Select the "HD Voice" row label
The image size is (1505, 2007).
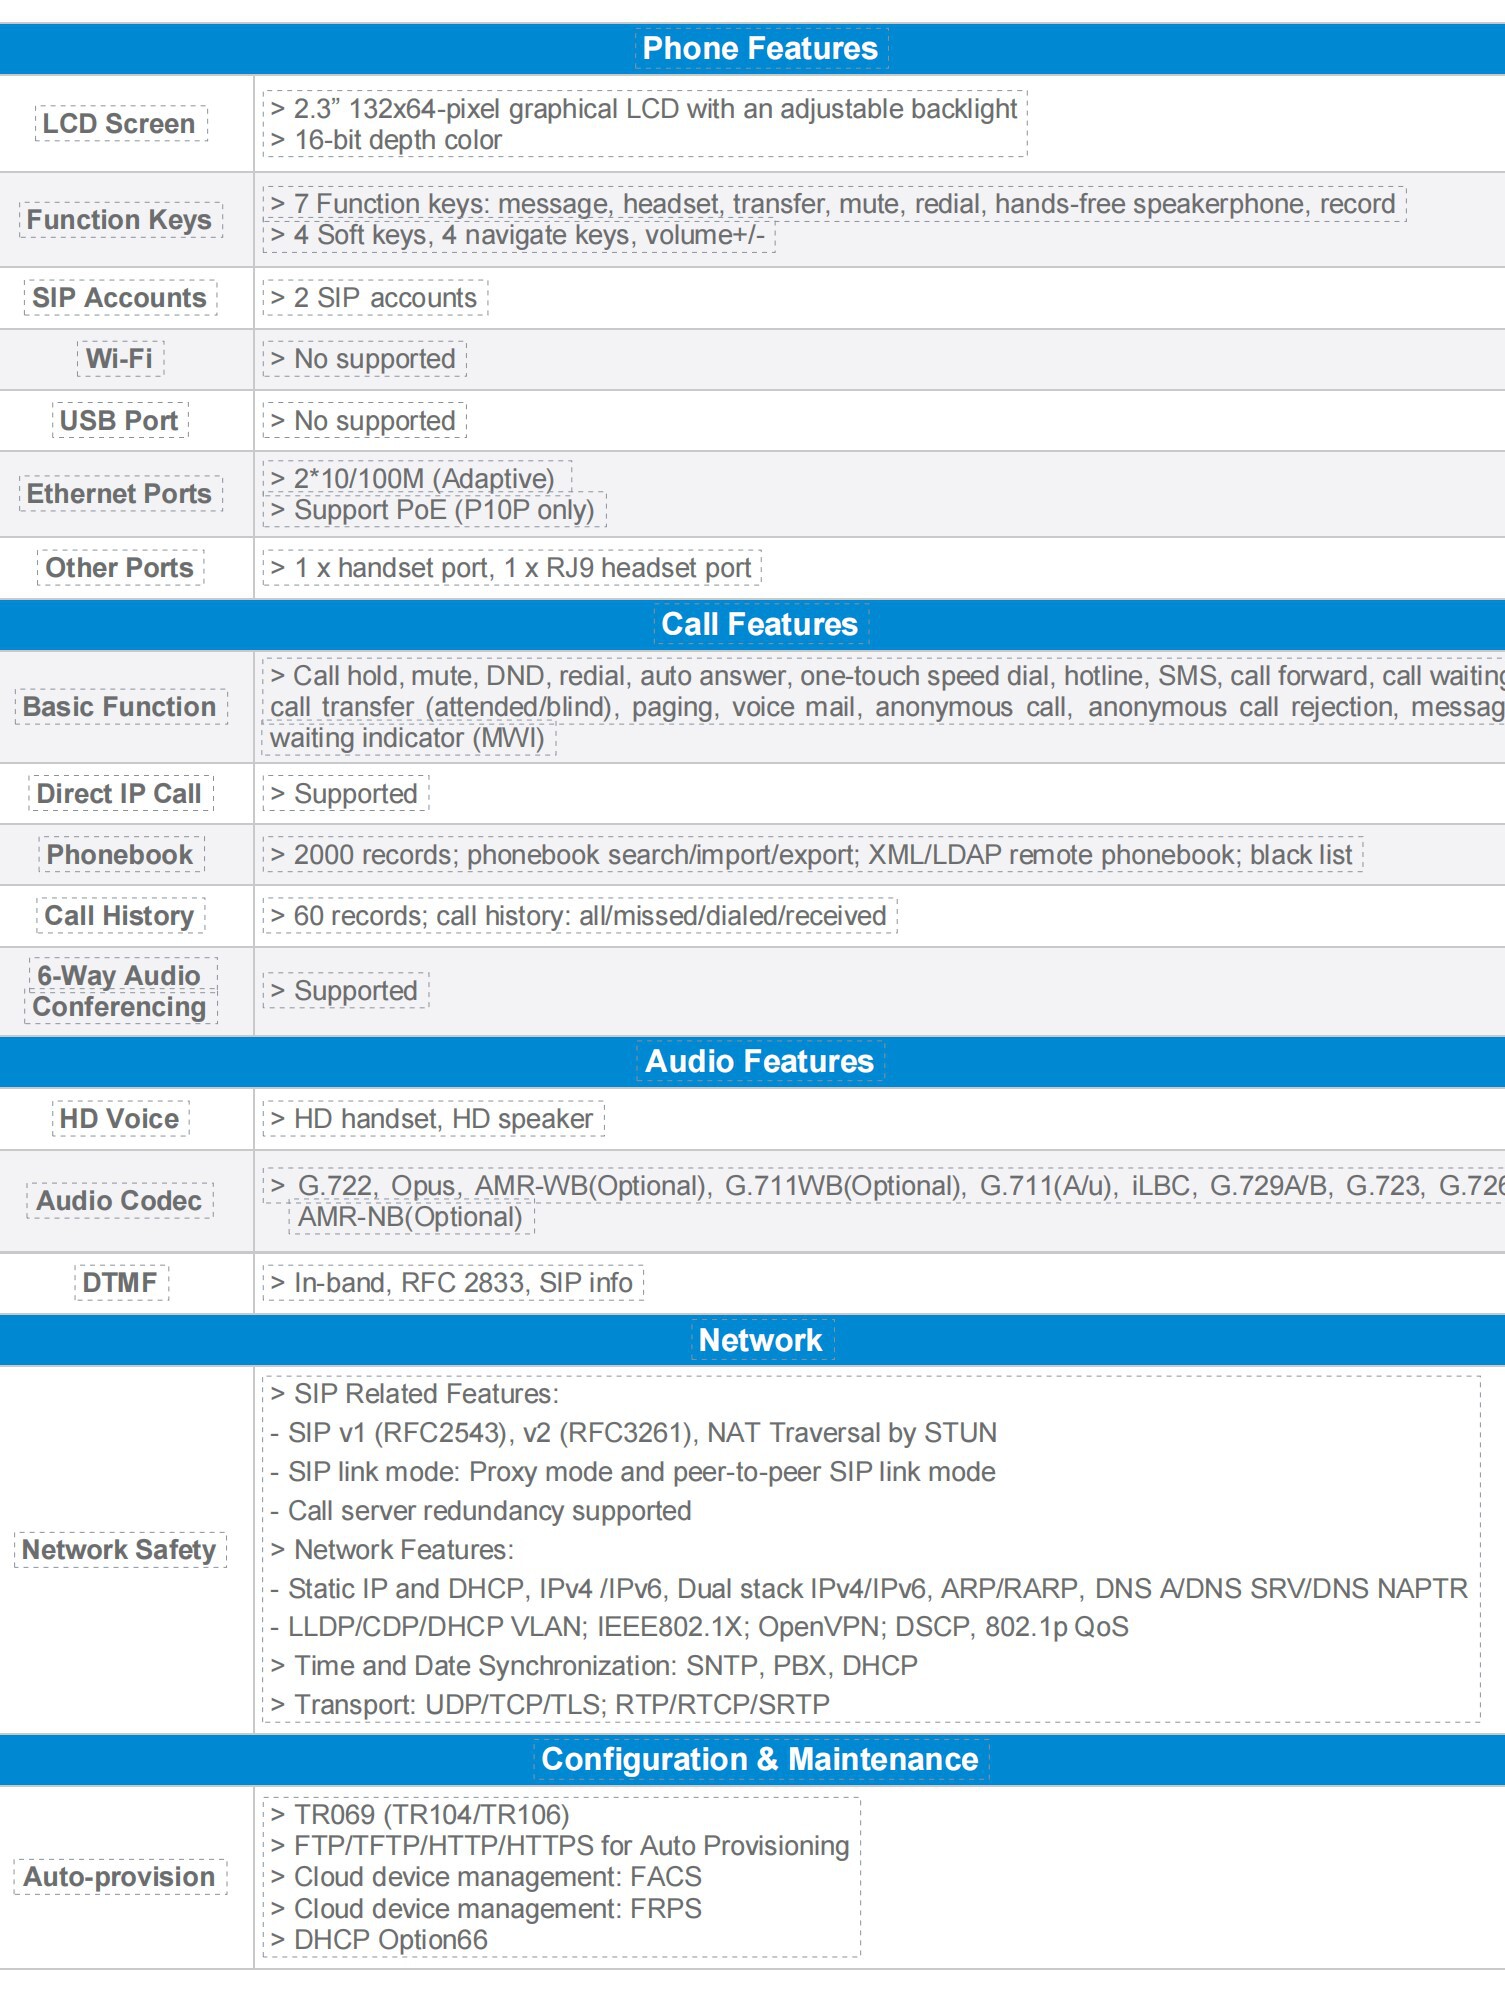tap(120, 1118)
